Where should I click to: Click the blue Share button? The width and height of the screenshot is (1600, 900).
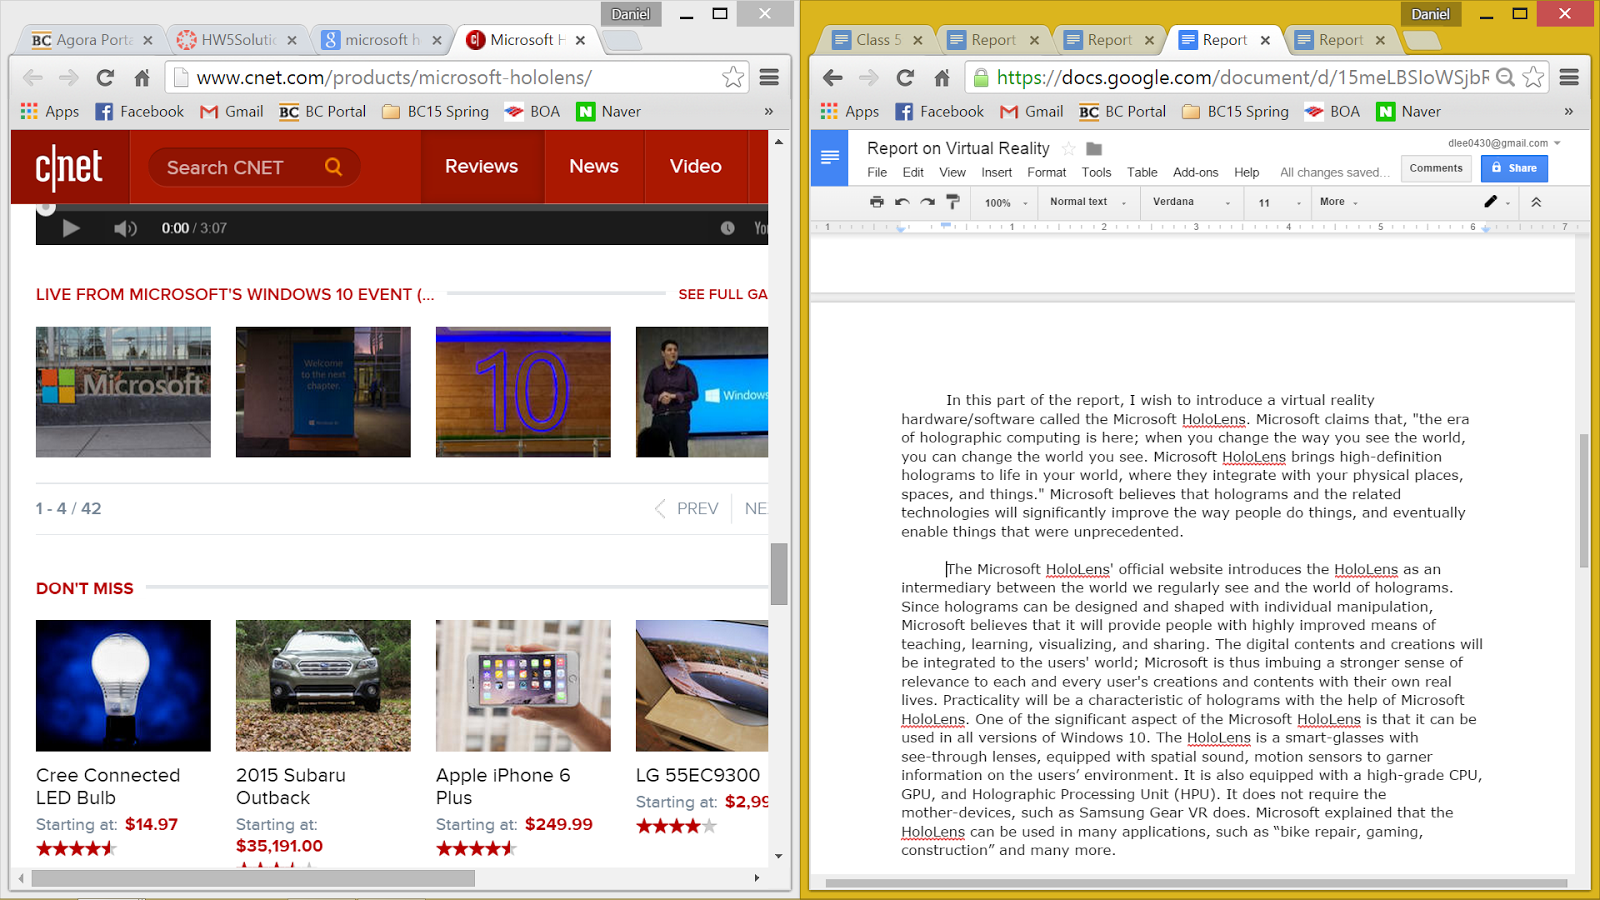point(1514,168)
